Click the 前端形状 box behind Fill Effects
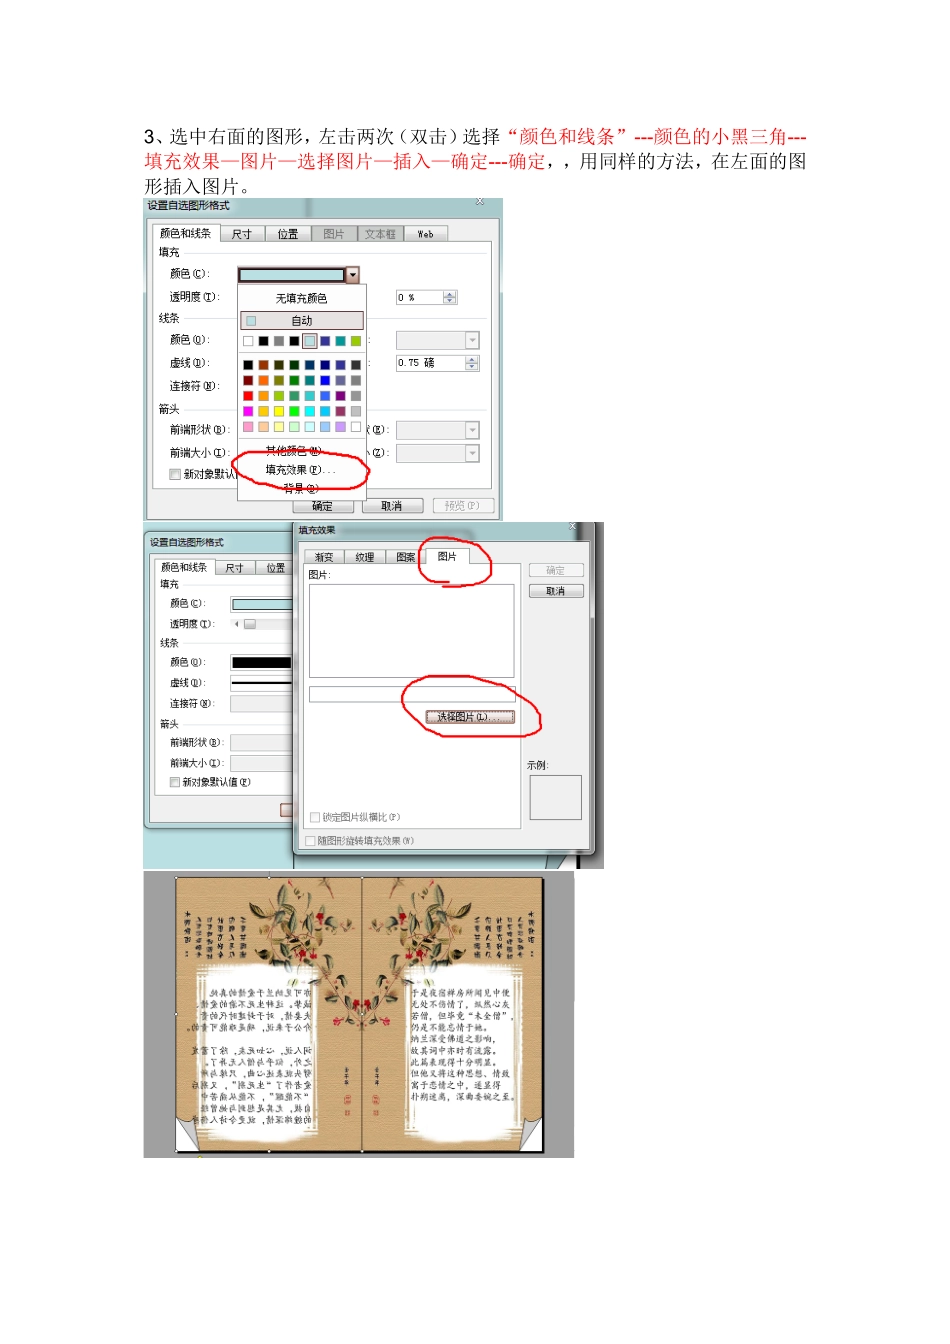Screen dimensions: 950x1344 click(261, 743)
